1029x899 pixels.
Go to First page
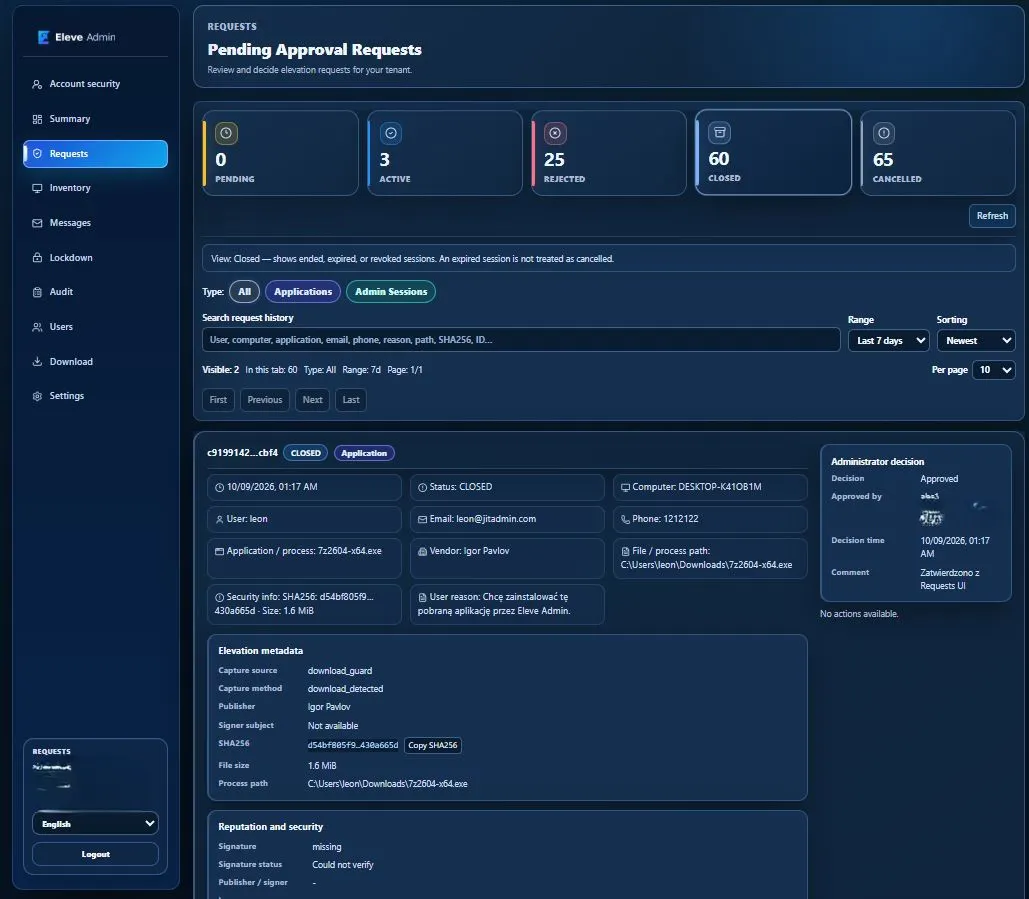tap(218, 400)
